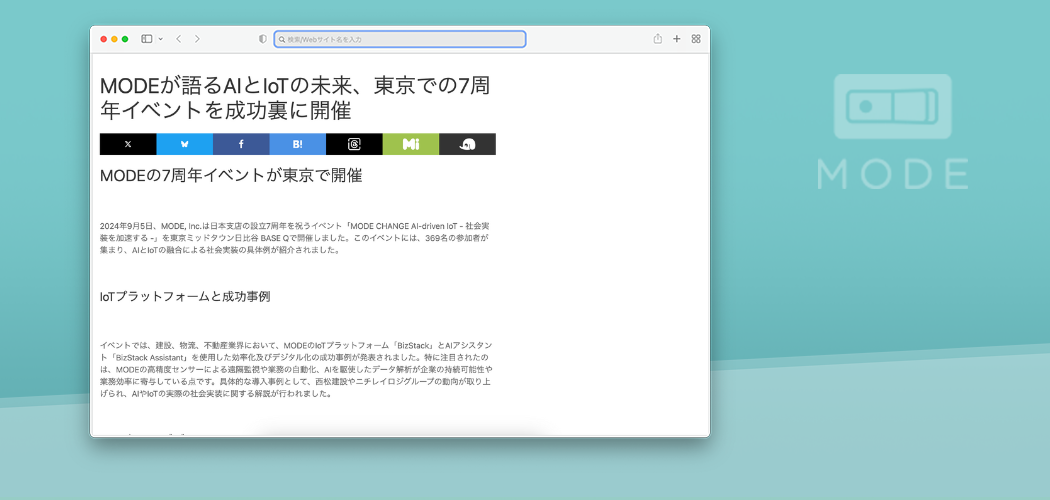1050x500 pixels.
Task: Open the Safari share menu
Action: tap(657, 39)
